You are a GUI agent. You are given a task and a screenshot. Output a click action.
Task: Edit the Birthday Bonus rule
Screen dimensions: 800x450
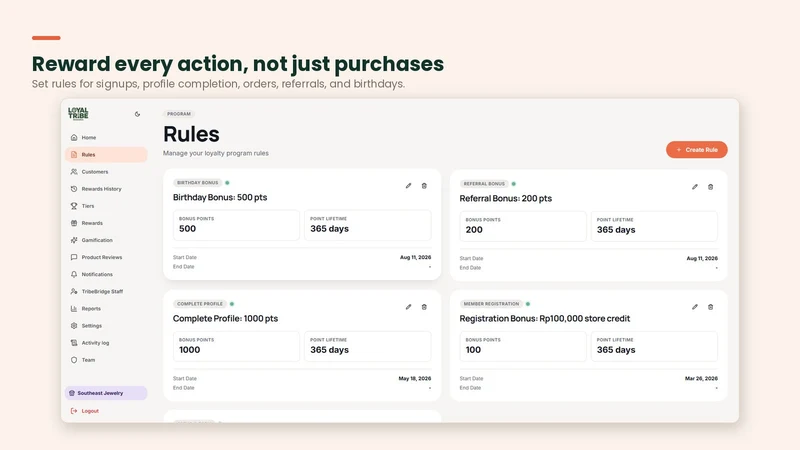(x=408, y=186)
